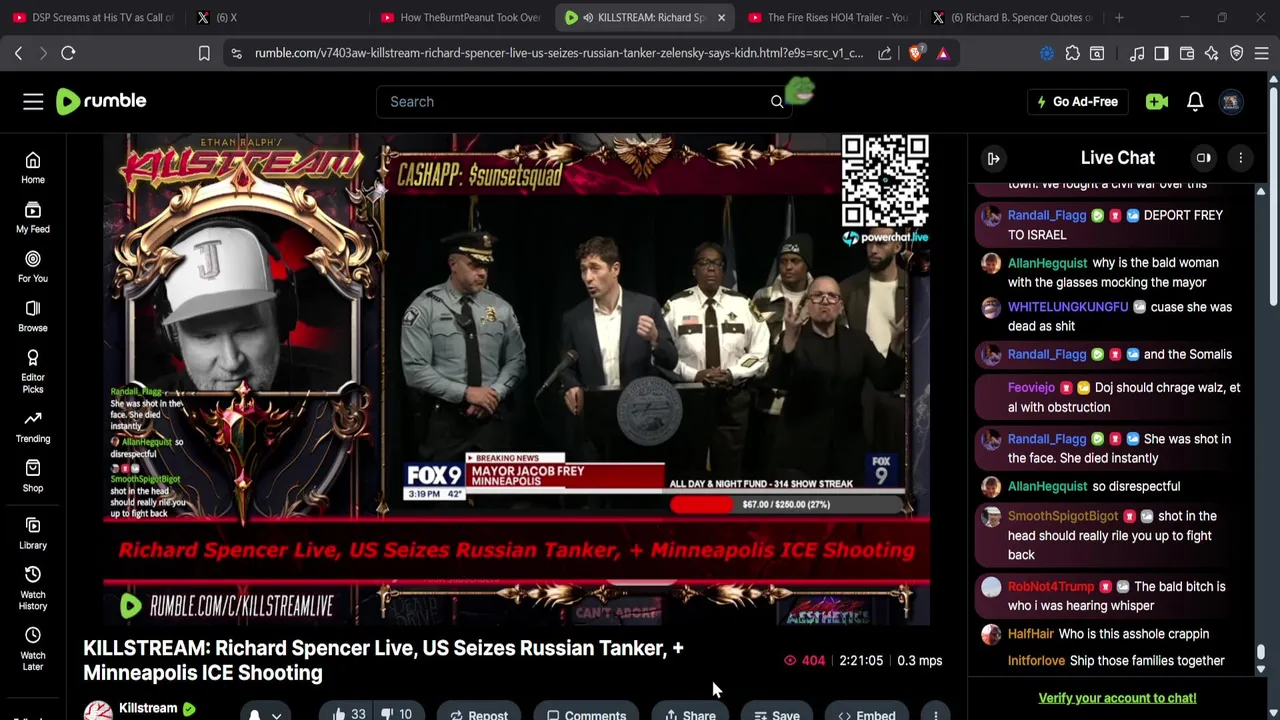Viewport: 1280px width, 720px height.
Task: Collapse the Live Chat panel
Action: pos(994,158)
